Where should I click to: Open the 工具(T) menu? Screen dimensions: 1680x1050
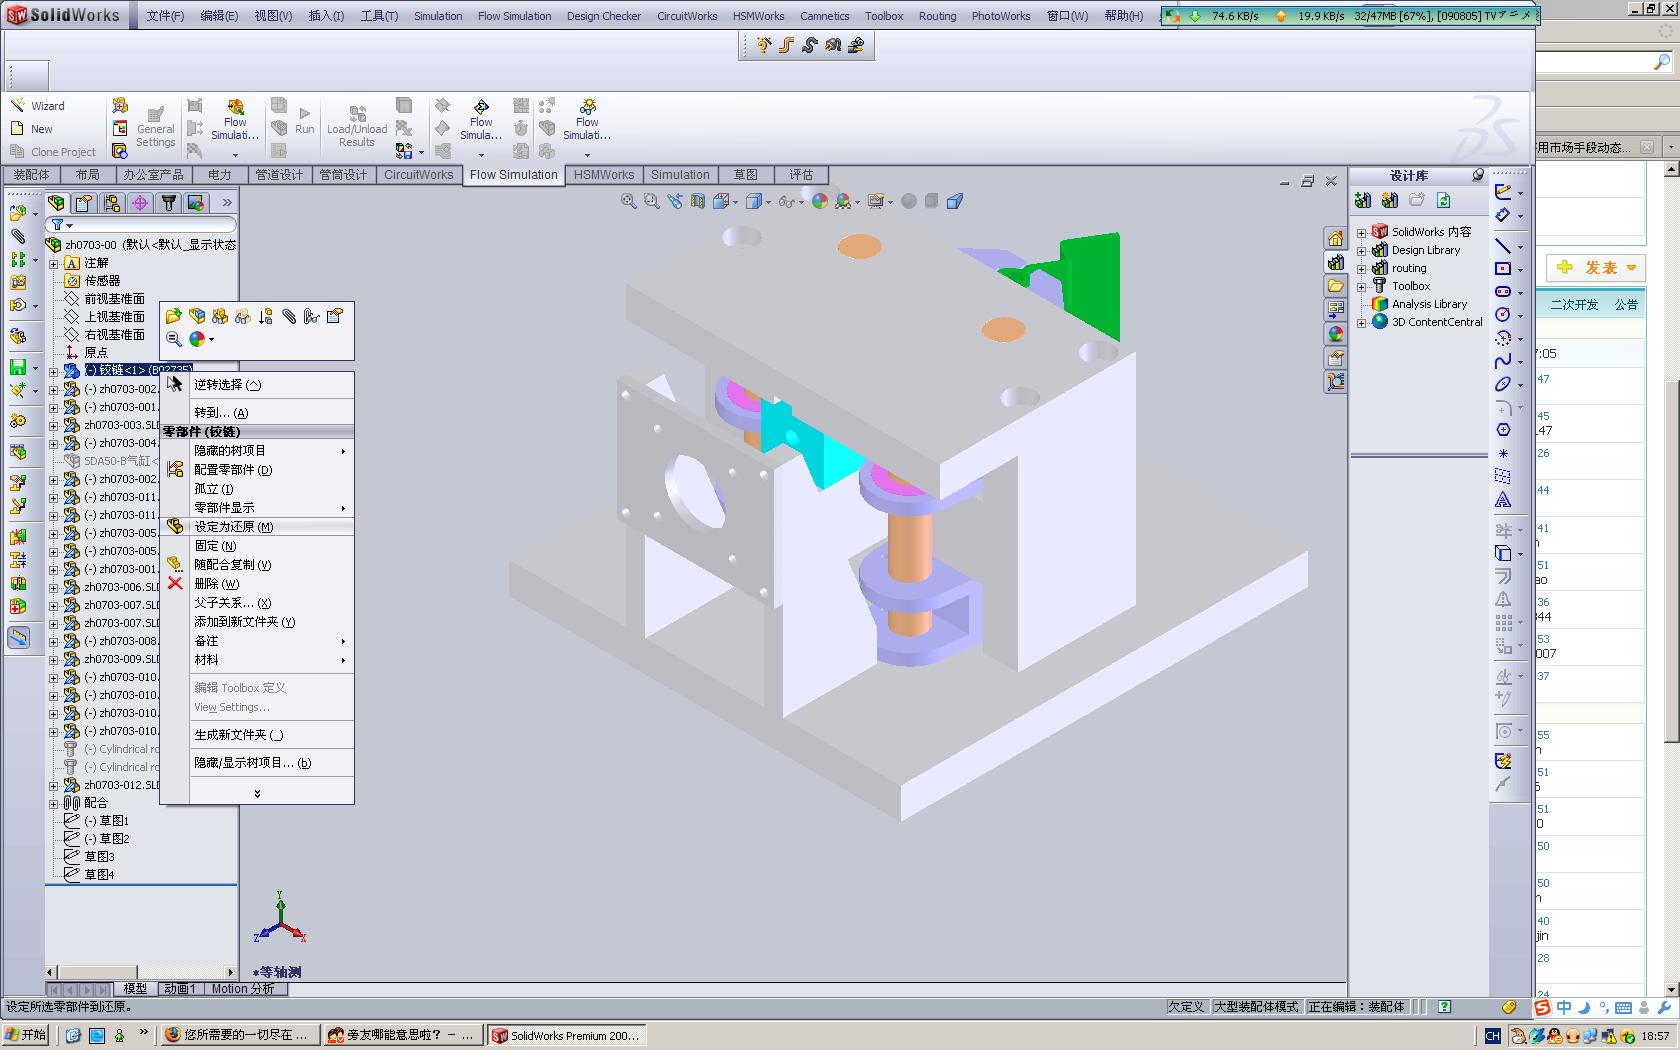pos(379,16)
